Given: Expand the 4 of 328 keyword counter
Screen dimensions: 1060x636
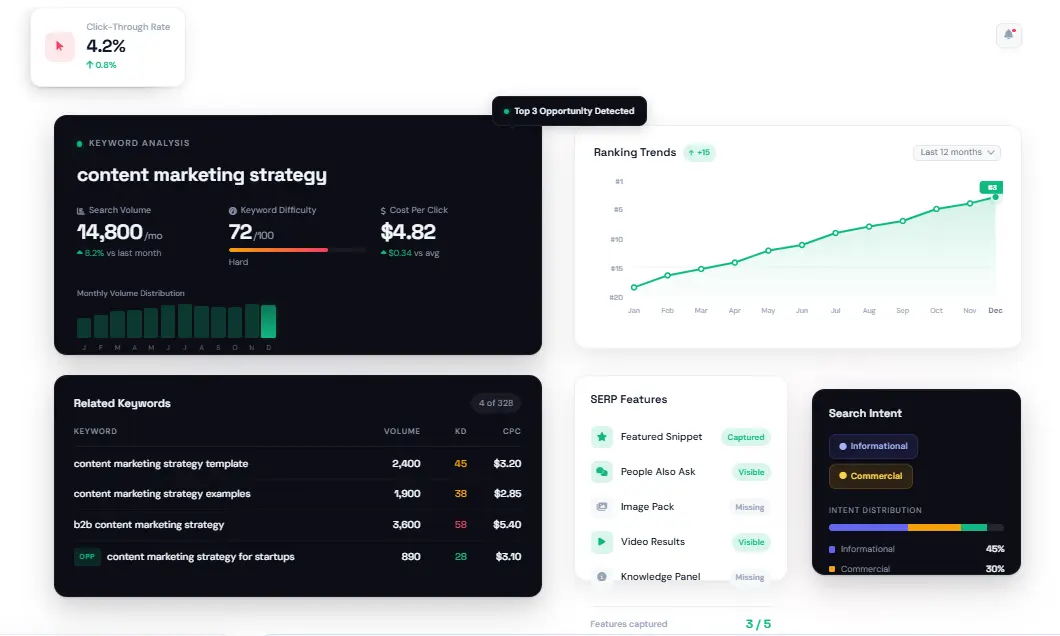Looking at the screenshot, I should pyautogui.click(x=496, y=402).
